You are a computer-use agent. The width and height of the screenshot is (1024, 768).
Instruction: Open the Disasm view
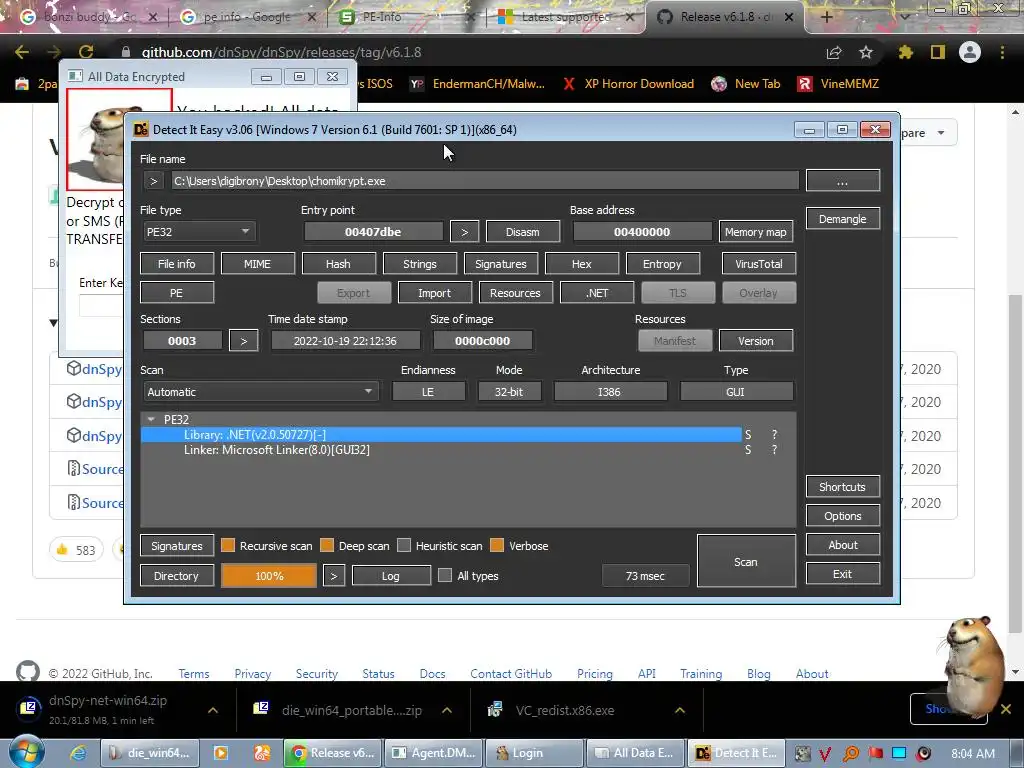[x=522, y=232]
